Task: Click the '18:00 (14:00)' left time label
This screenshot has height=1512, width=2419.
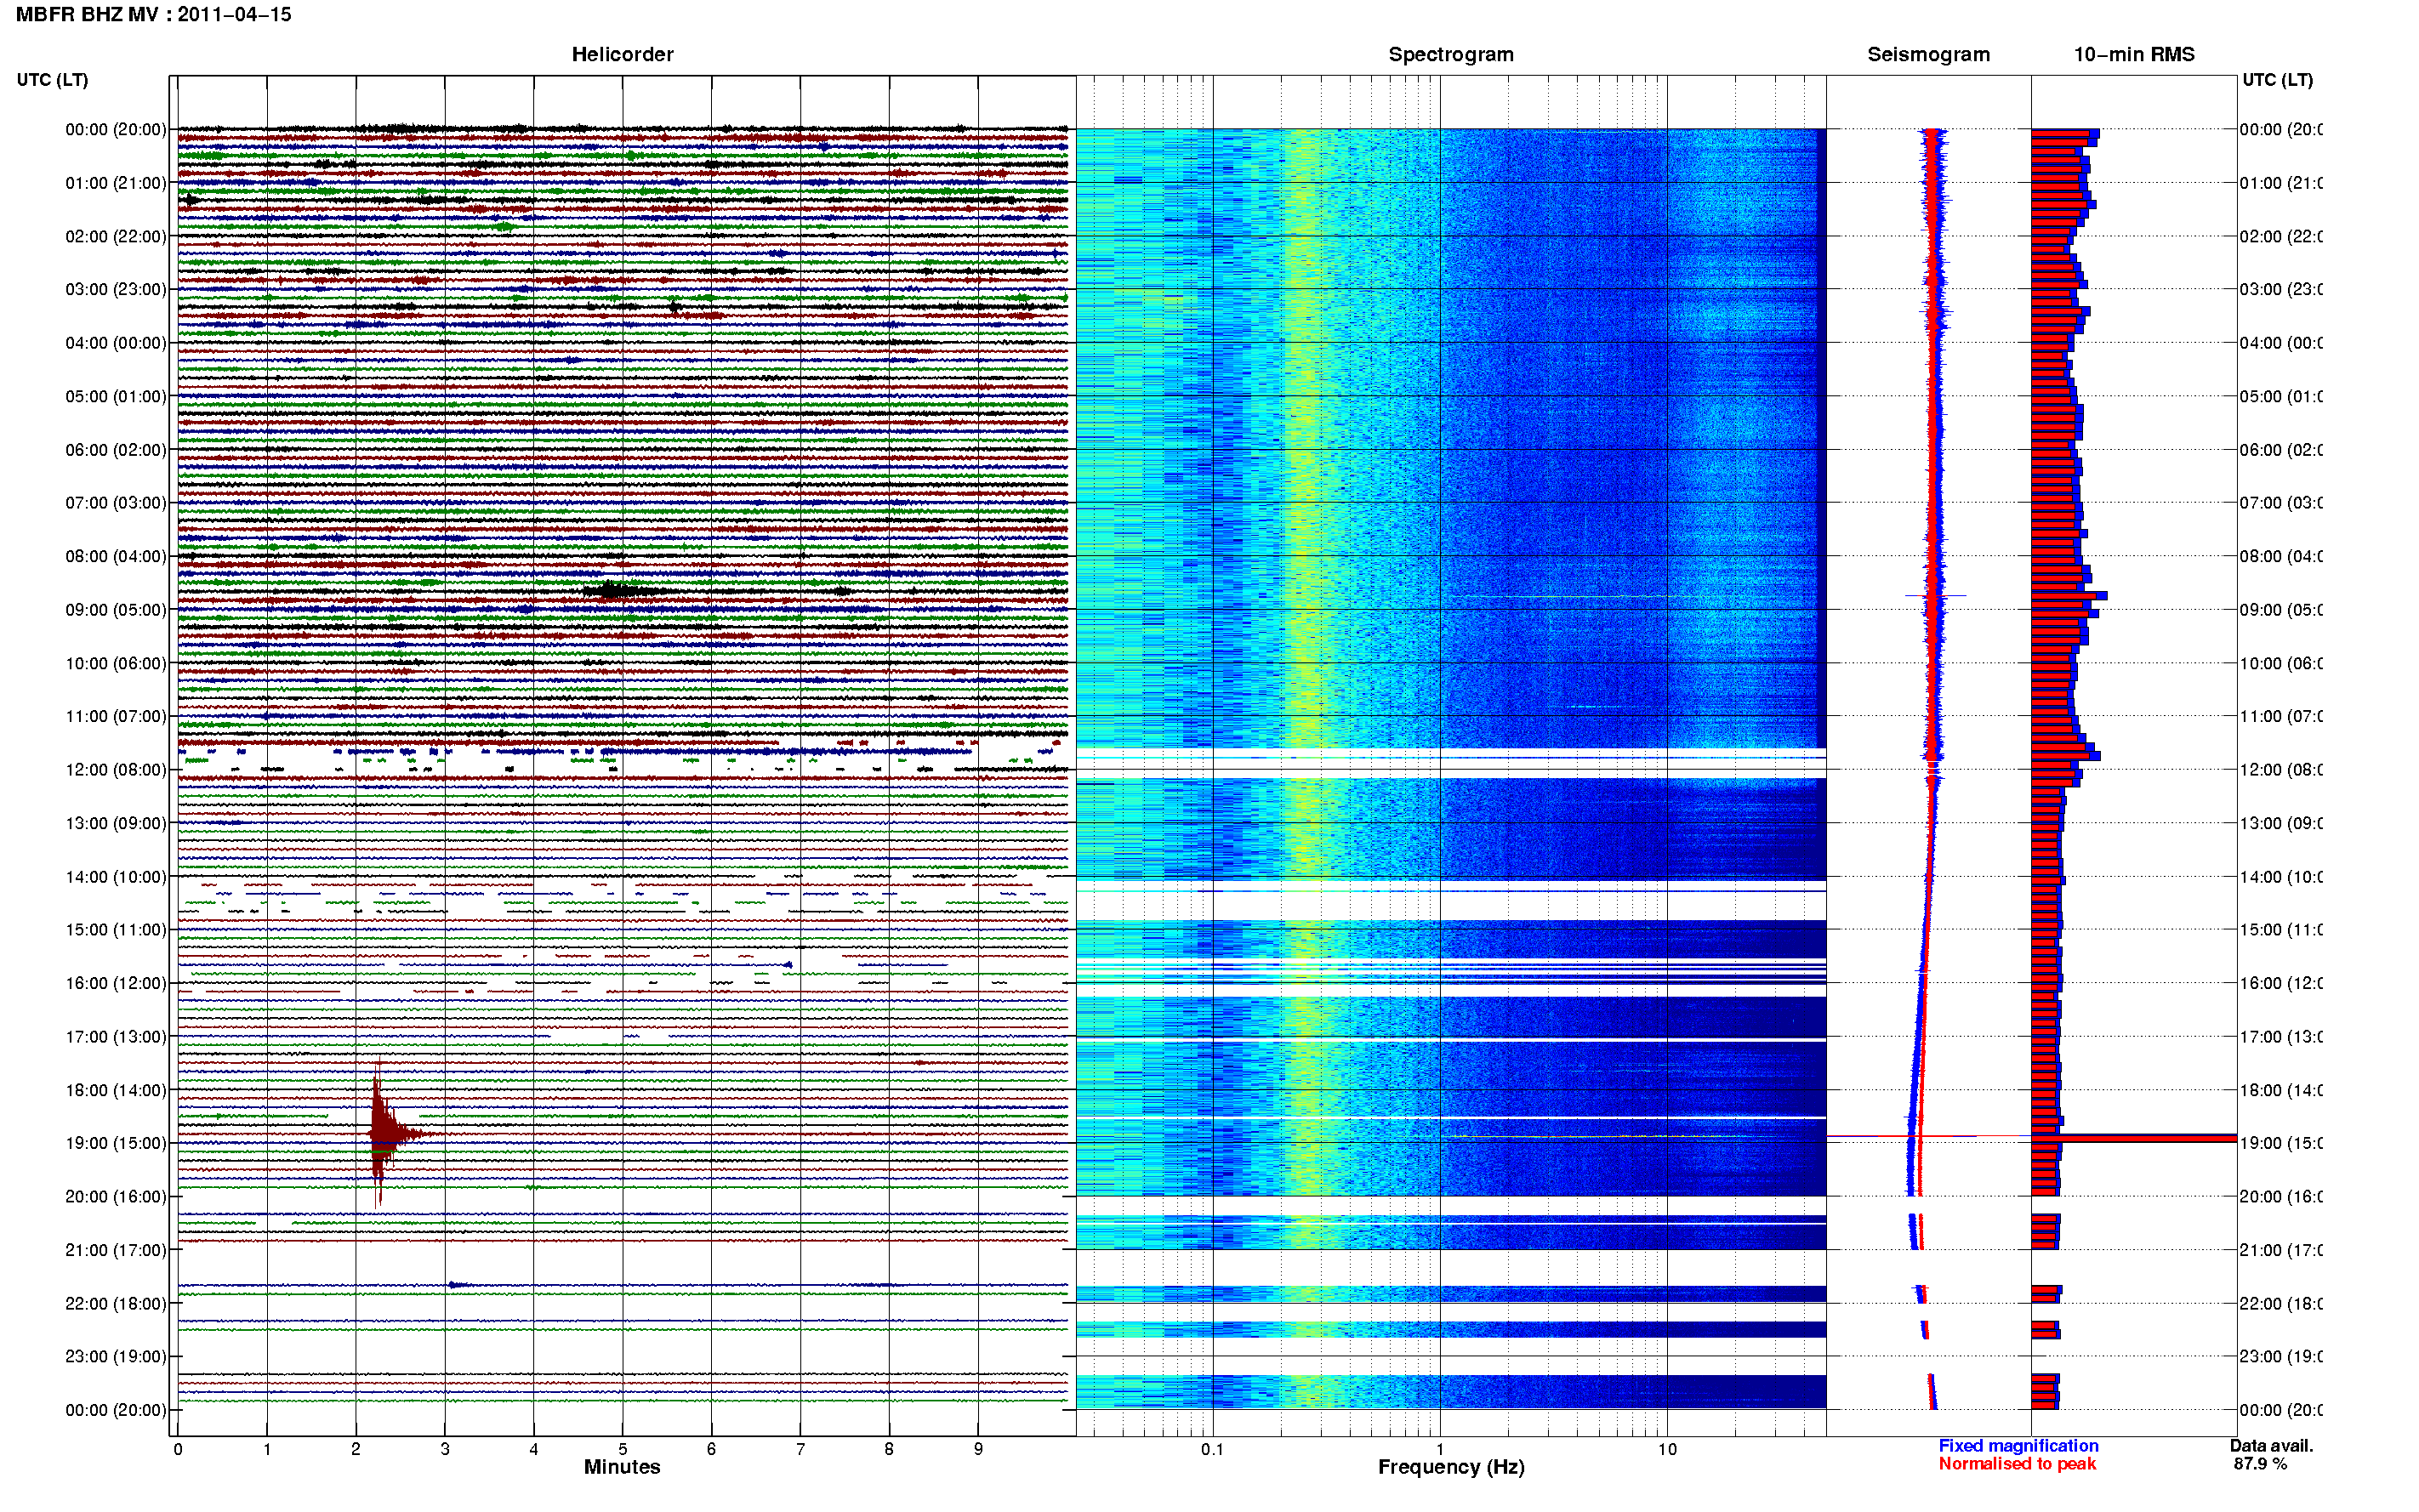Action: [115, 1090]
